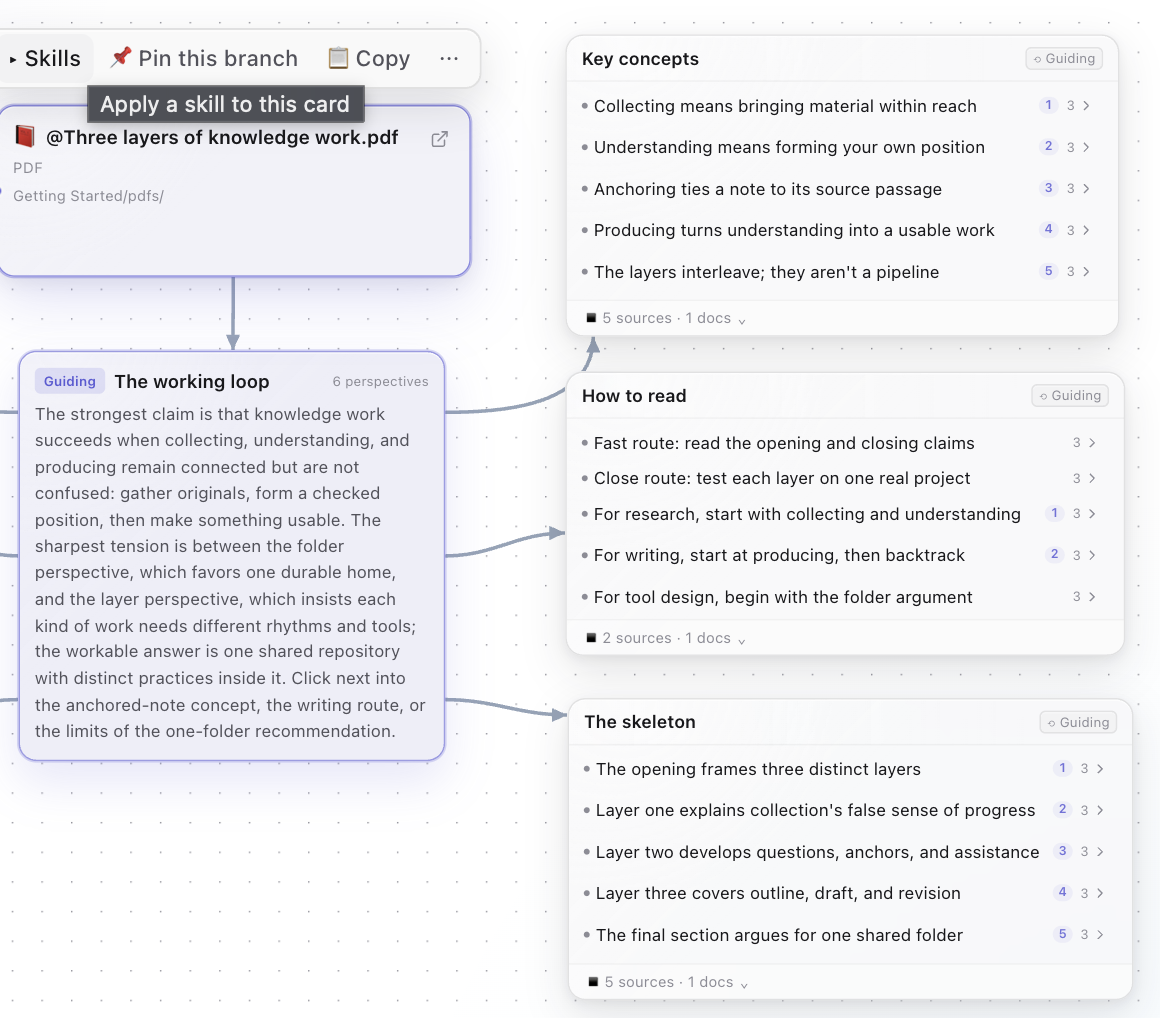Click source badge 1 on Collecting row
This screenshot has width=1160, height=1018.
pos(1048,105)
